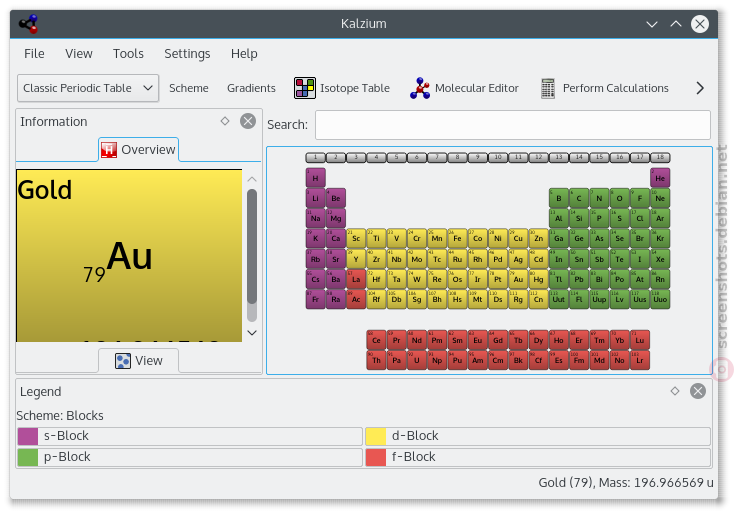
Task: Click the Overview tab hydrogen icon
Action: point(109,150)
